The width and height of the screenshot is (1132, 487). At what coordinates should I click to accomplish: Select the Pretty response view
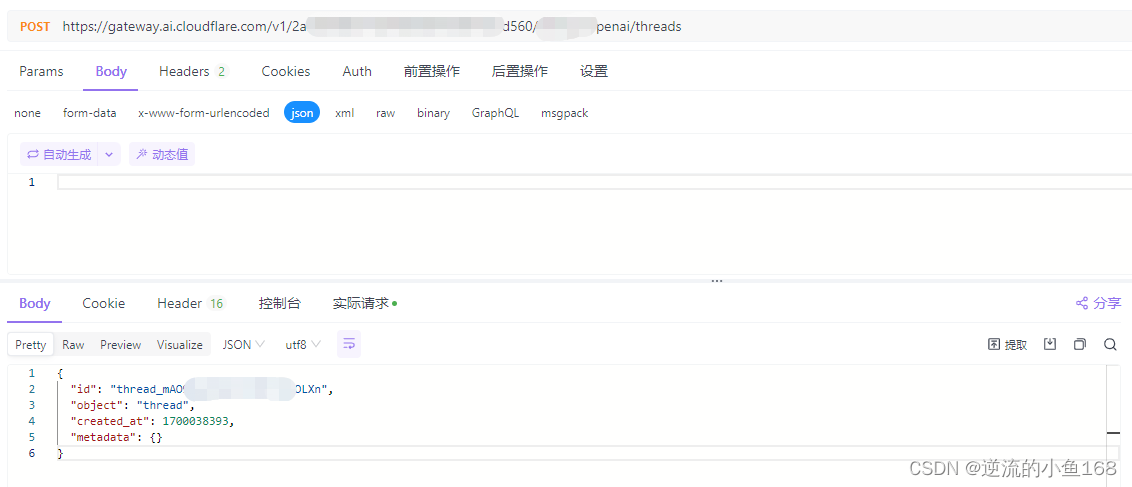[x=30, y=345]
